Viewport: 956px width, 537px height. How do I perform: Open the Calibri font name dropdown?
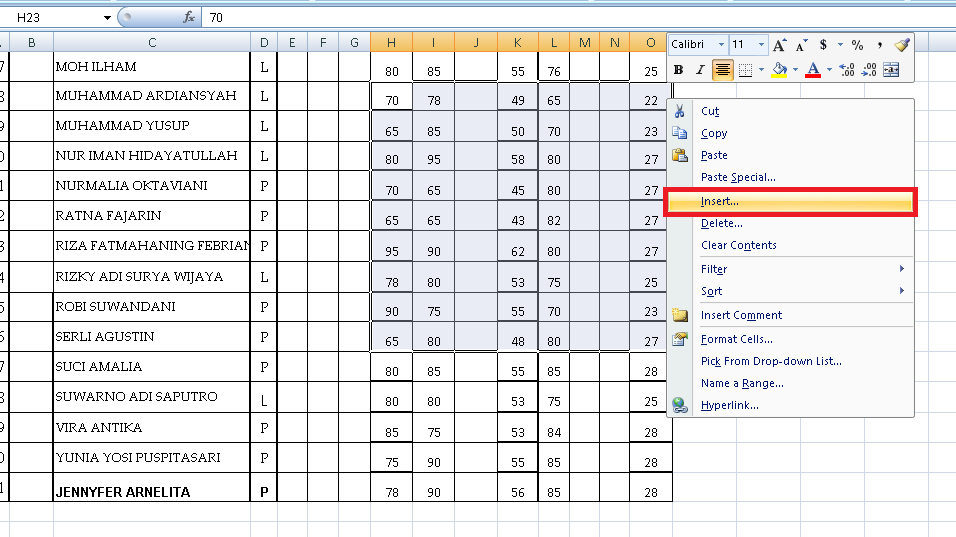(721, 44)
